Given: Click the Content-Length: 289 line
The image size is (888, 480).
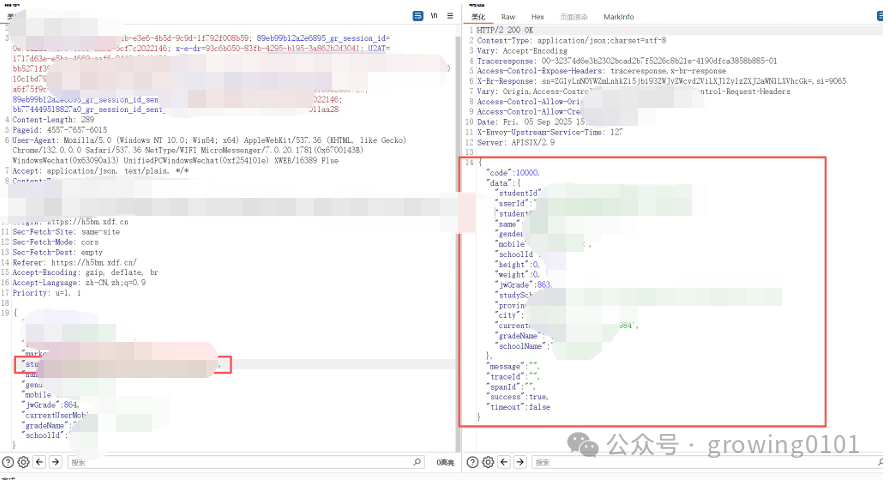Looking at the screenshot, I should pyautogui.click(x=53, y=120).
